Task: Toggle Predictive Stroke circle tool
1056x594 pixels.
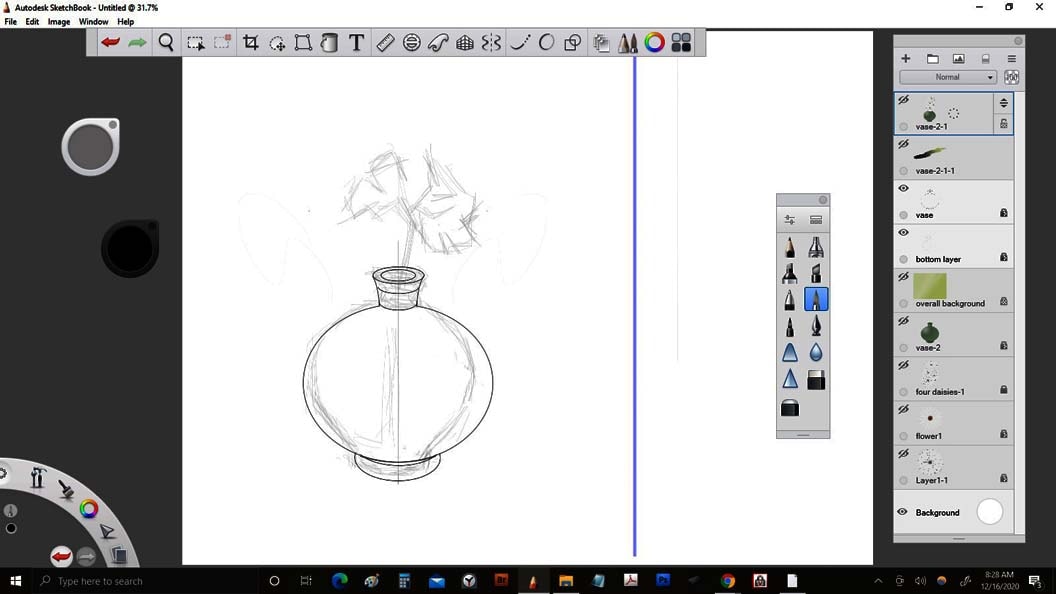Action: pos(546,42)
